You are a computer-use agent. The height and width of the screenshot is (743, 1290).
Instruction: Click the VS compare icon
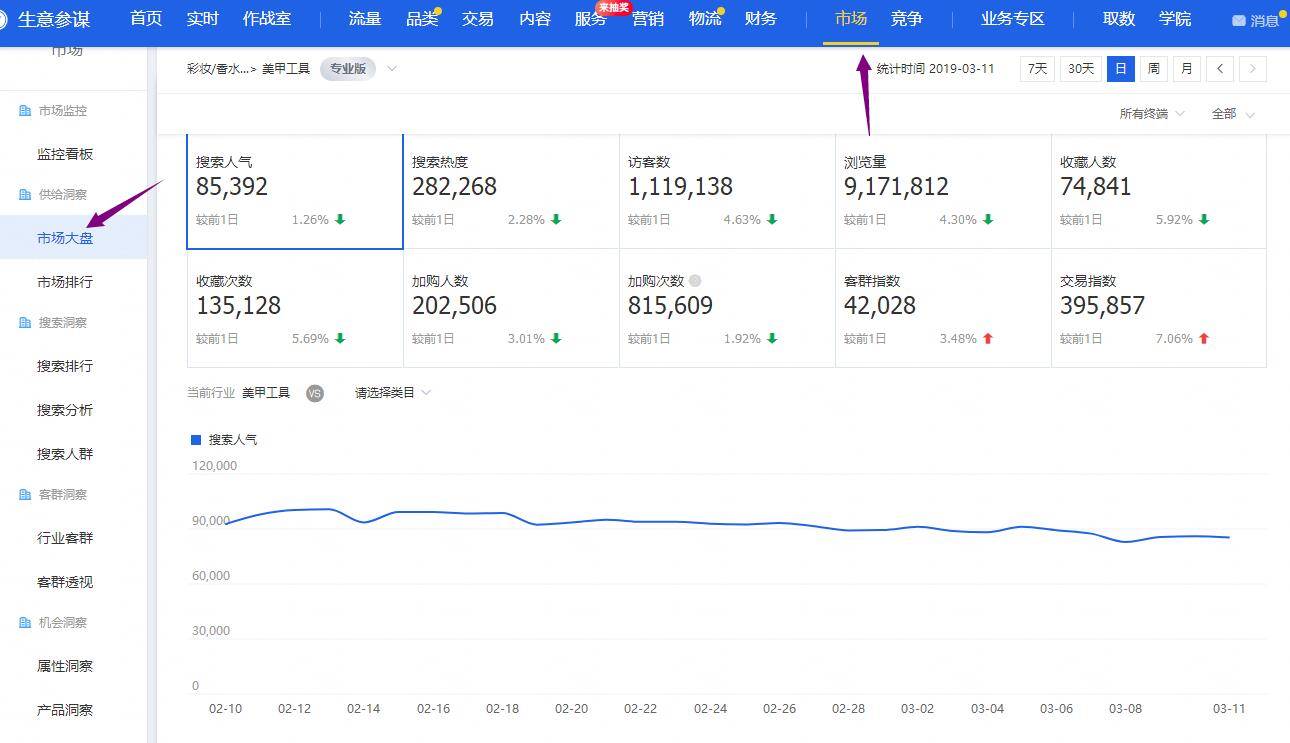pyautogui.click(x=315, y=393)
